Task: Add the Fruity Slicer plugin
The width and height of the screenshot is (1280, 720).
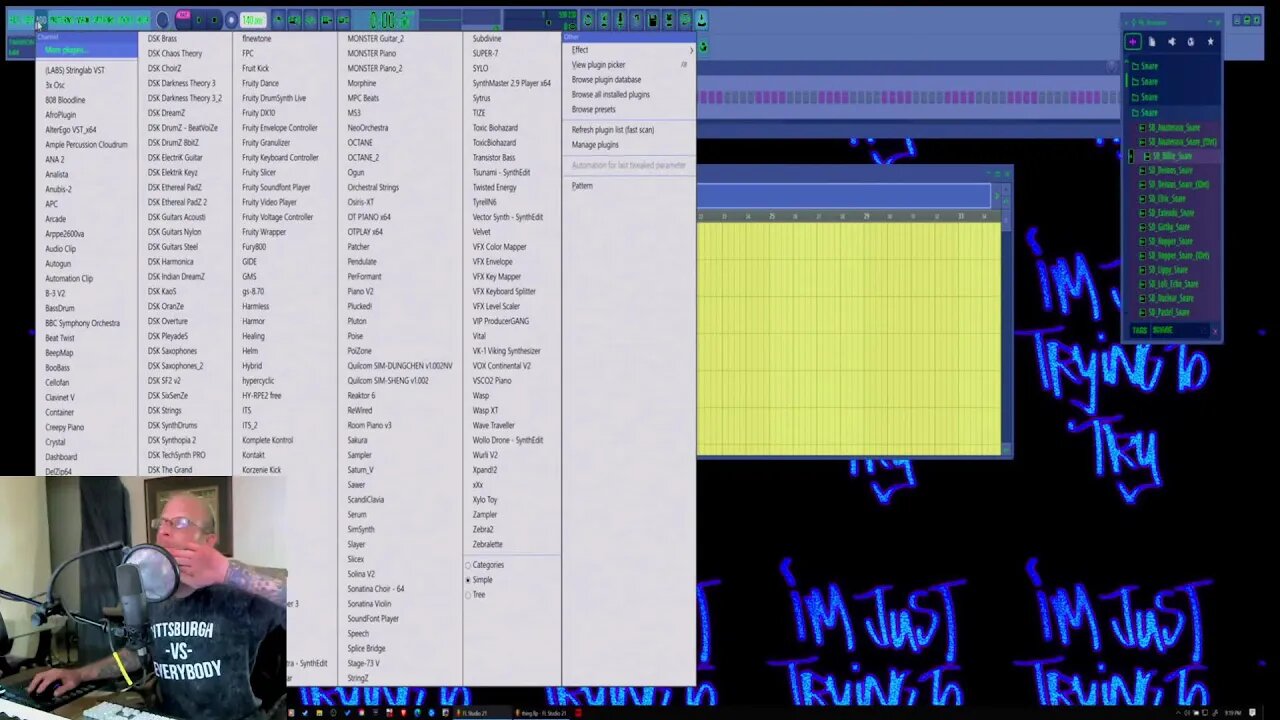Action: coord(259,172)
